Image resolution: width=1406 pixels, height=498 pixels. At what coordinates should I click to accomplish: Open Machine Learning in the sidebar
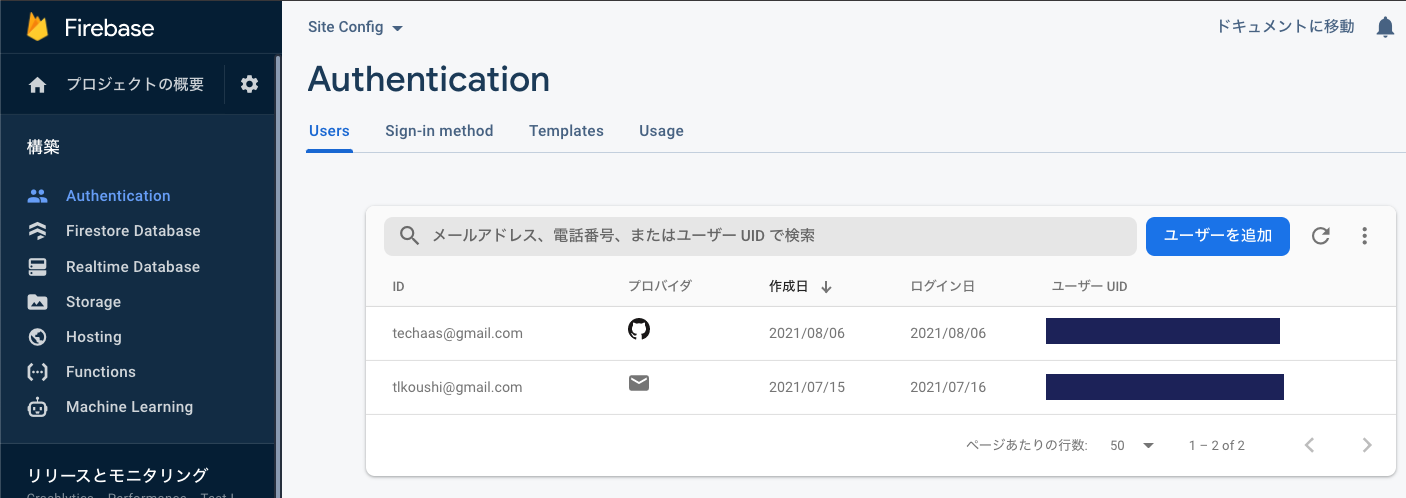[129, 407]
